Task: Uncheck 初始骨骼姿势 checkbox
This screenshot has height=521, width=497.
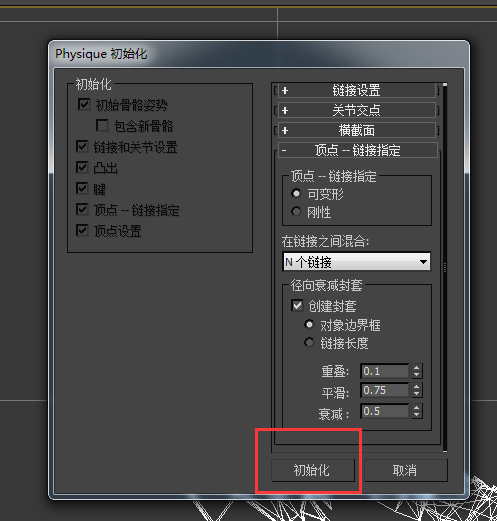Action: click(x=84, y=104)
